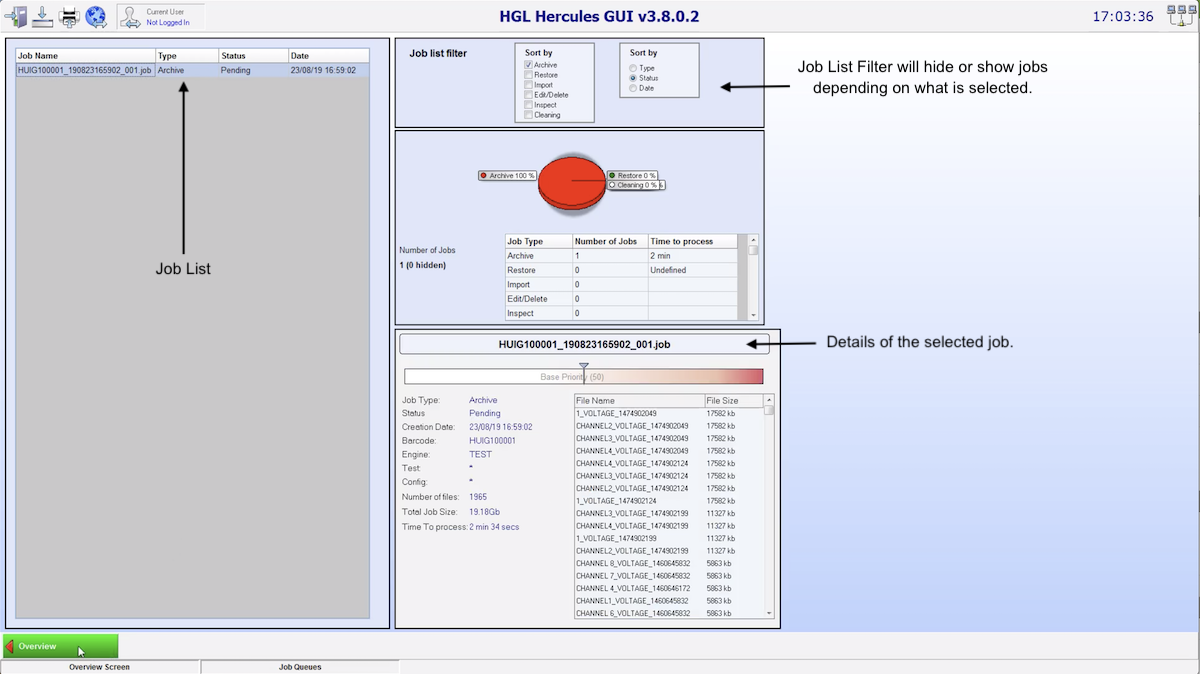The height and width of the screenshot is (674, 1200).
Task: Sort job list by Date column header
Action: pos(329,56)
